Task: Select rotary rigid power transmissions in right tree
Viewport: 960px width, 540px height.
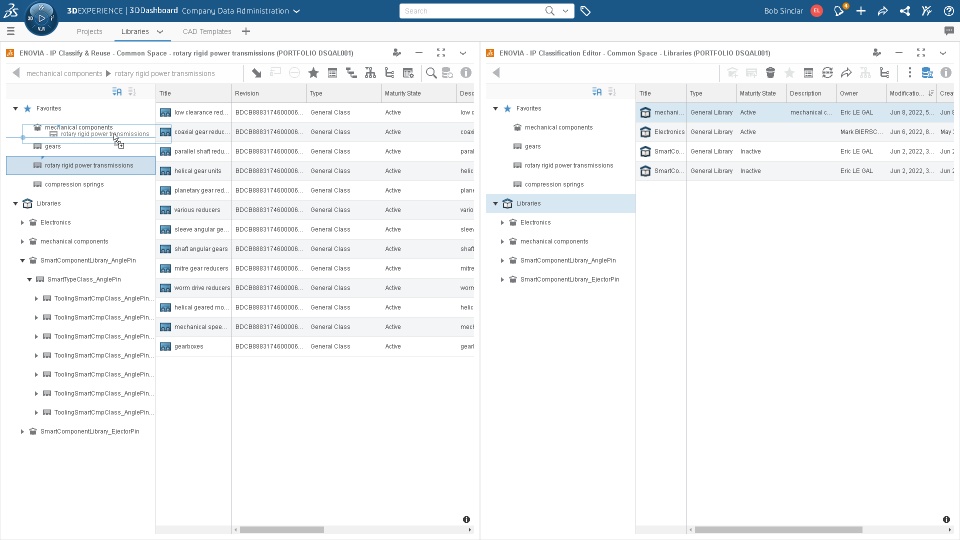Action: 569,165
